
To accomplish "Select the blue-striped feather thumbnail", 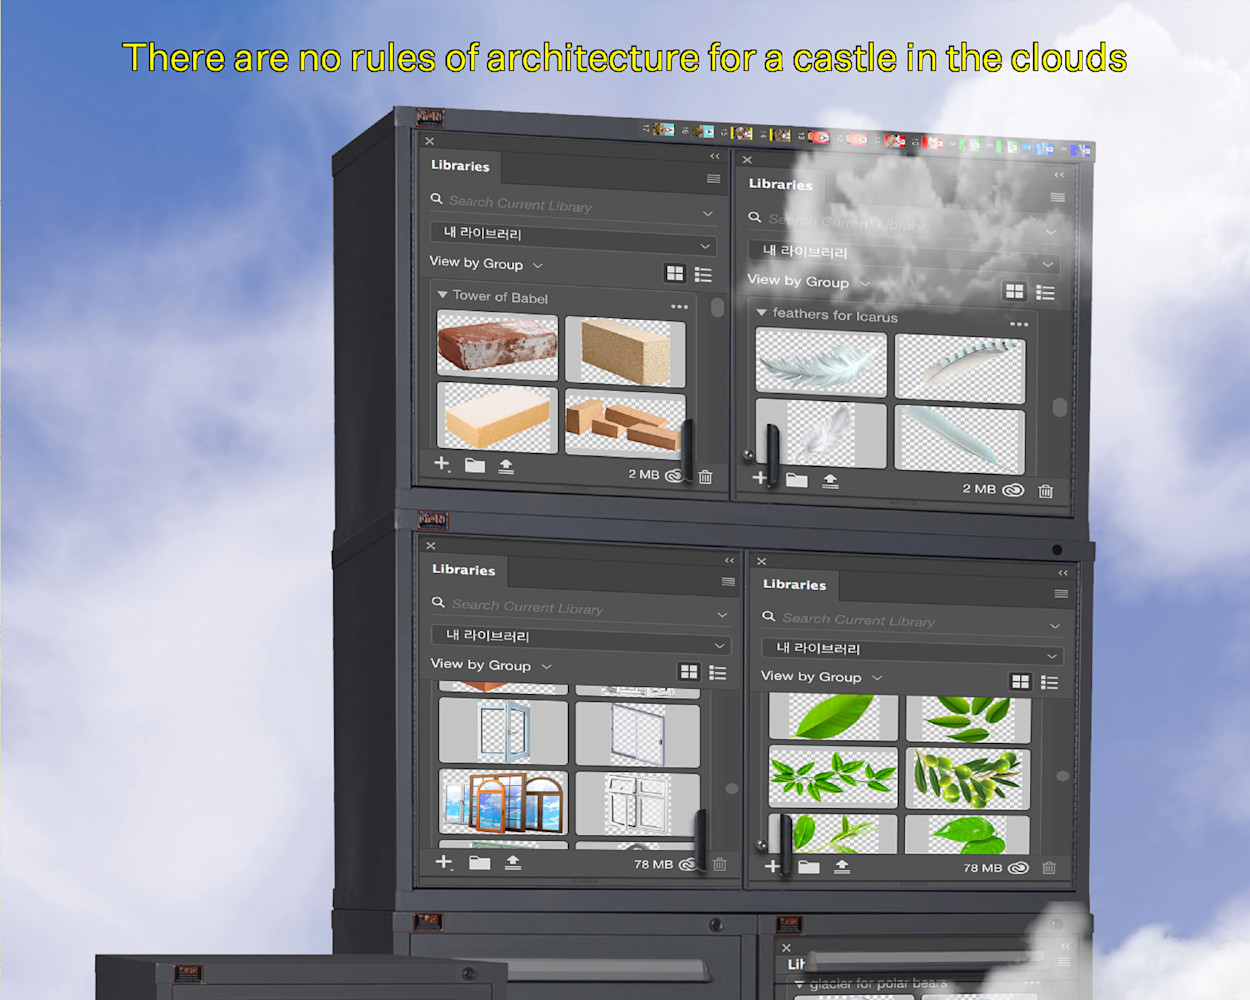I will (960, 369).
